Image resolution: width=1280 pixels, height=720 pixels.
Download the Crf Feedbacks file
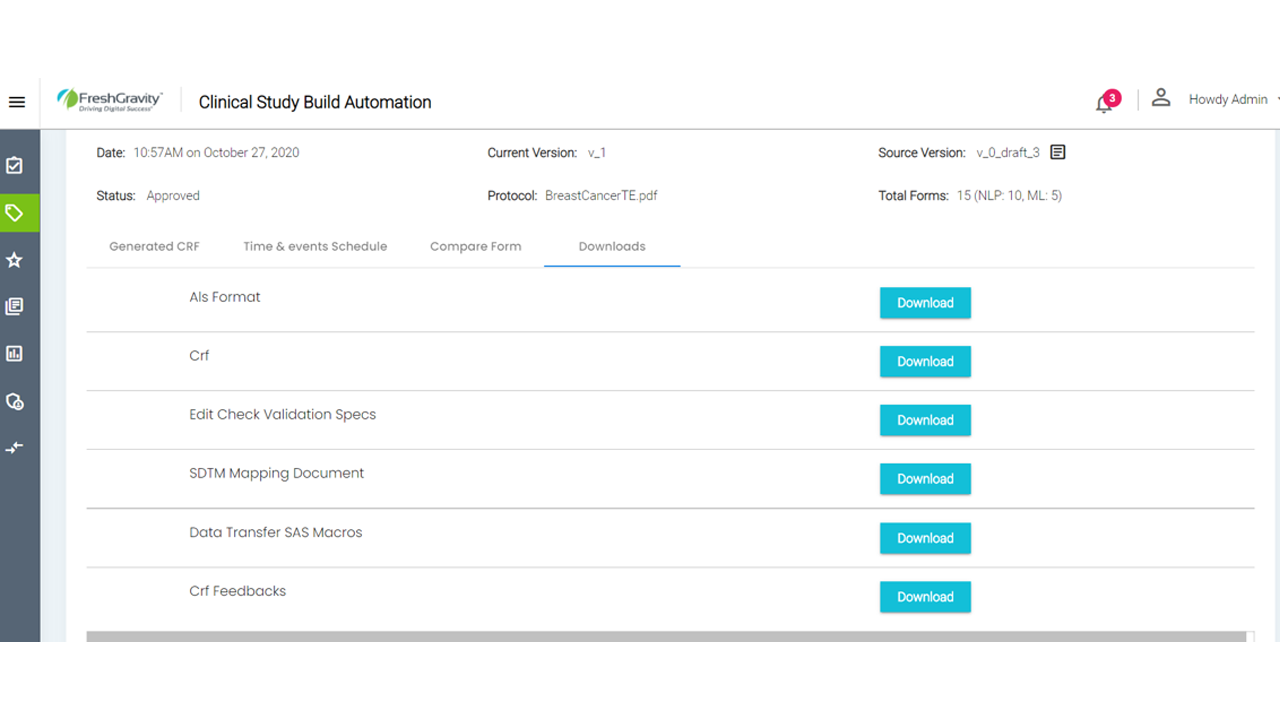tap(925, 597)
